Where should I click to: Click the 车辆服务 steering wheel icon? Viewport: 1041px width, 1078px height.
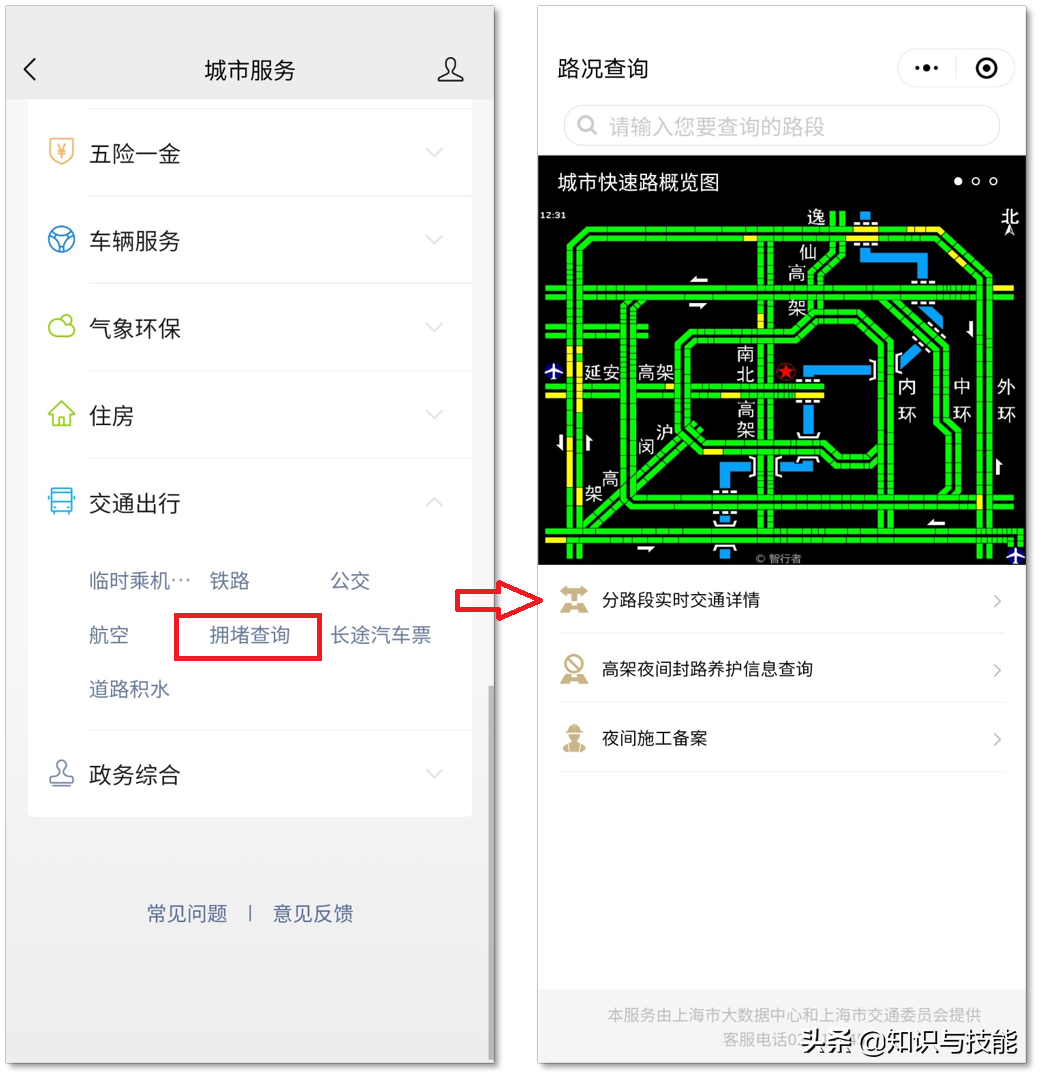(x=61, y=239)
